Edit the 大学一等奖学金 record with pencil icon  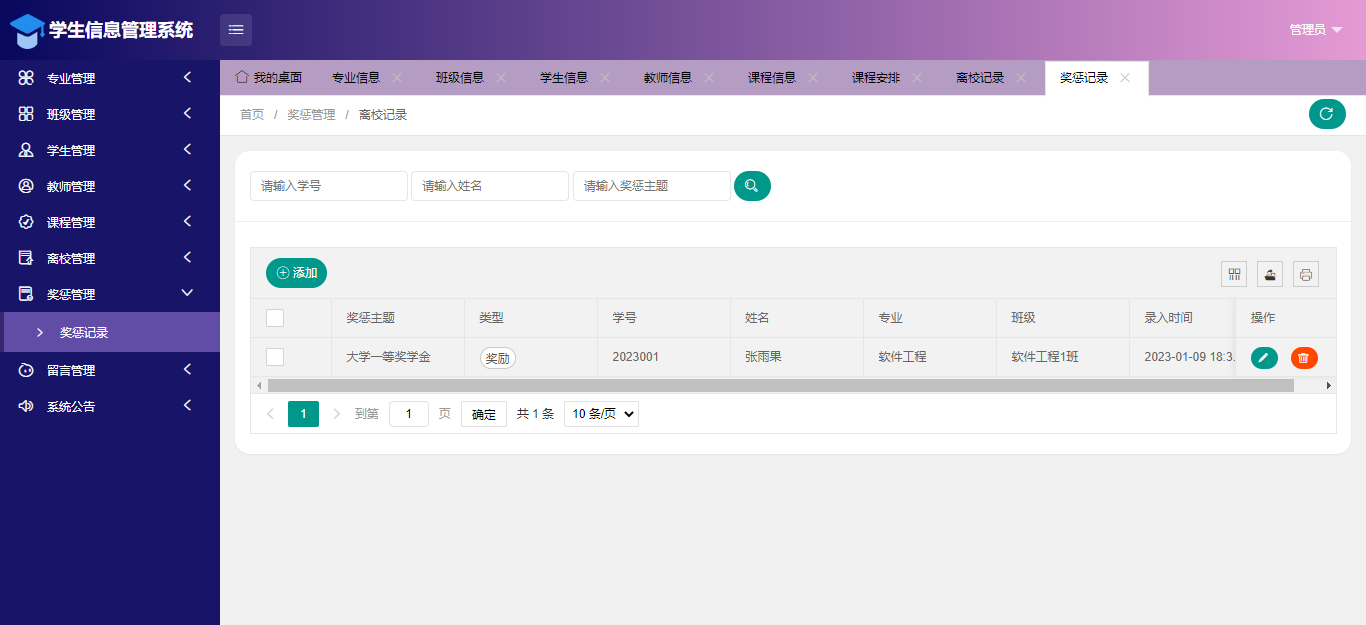click(1264, 357)
